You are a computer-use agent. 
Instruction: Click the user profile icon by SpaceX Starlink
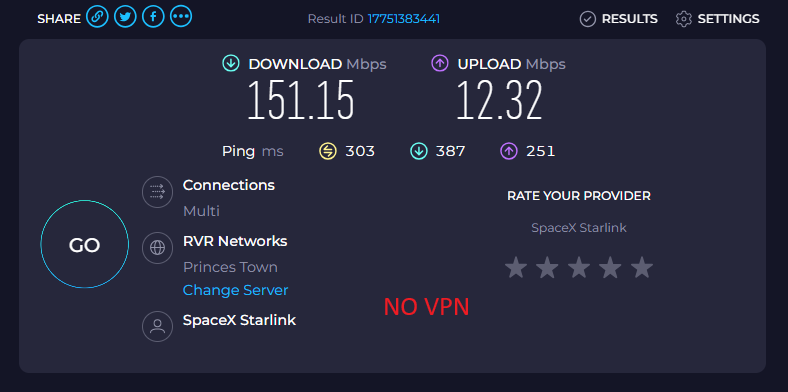157,327
